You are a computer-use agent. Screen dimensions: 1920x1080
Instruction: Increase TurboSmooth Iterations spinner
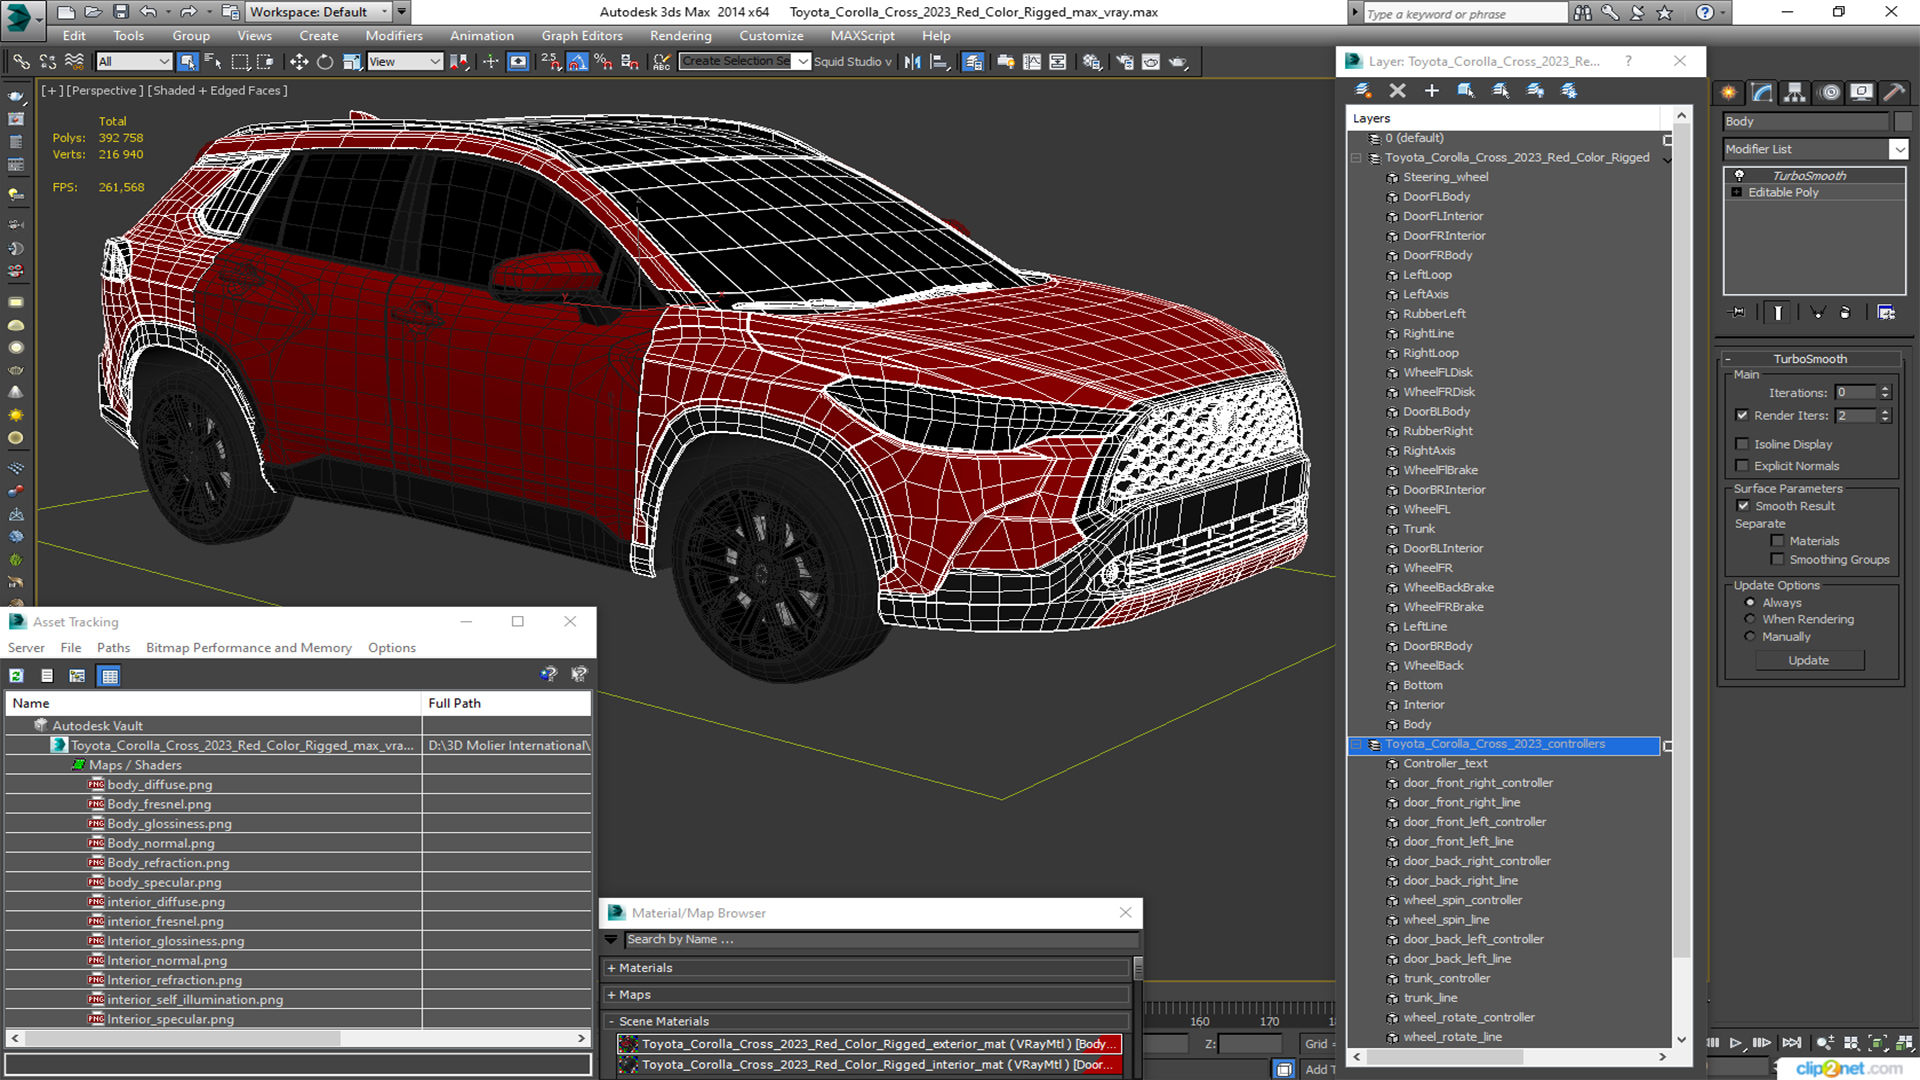[1885, 389]
